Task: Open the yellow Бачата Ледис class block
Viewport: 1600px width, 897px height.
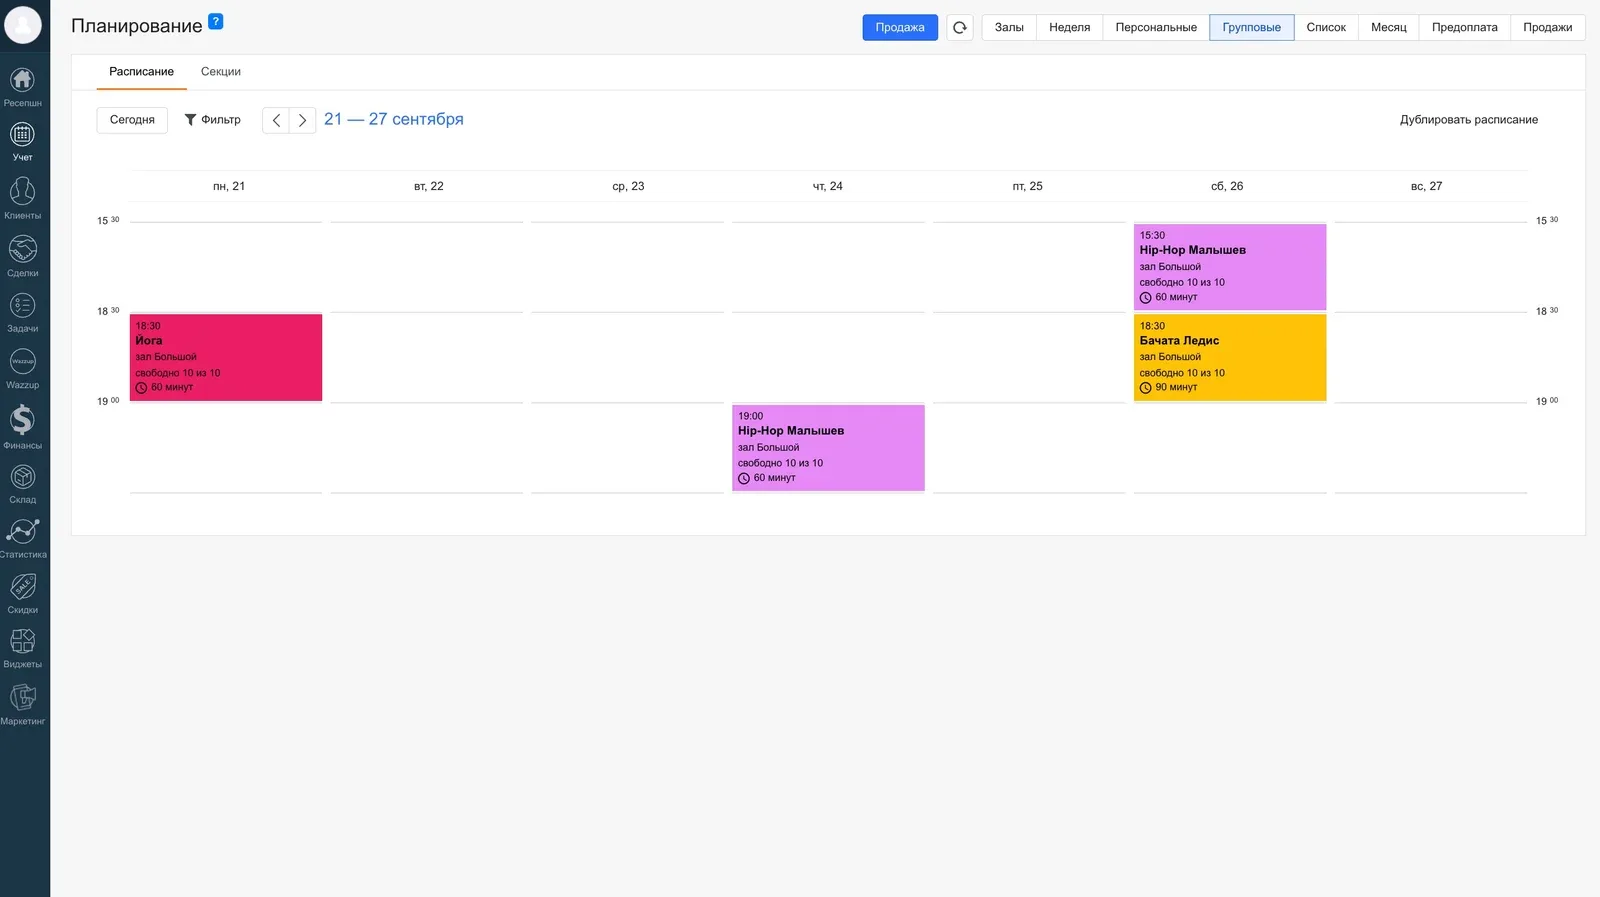Action: [x=1230, y=357]
